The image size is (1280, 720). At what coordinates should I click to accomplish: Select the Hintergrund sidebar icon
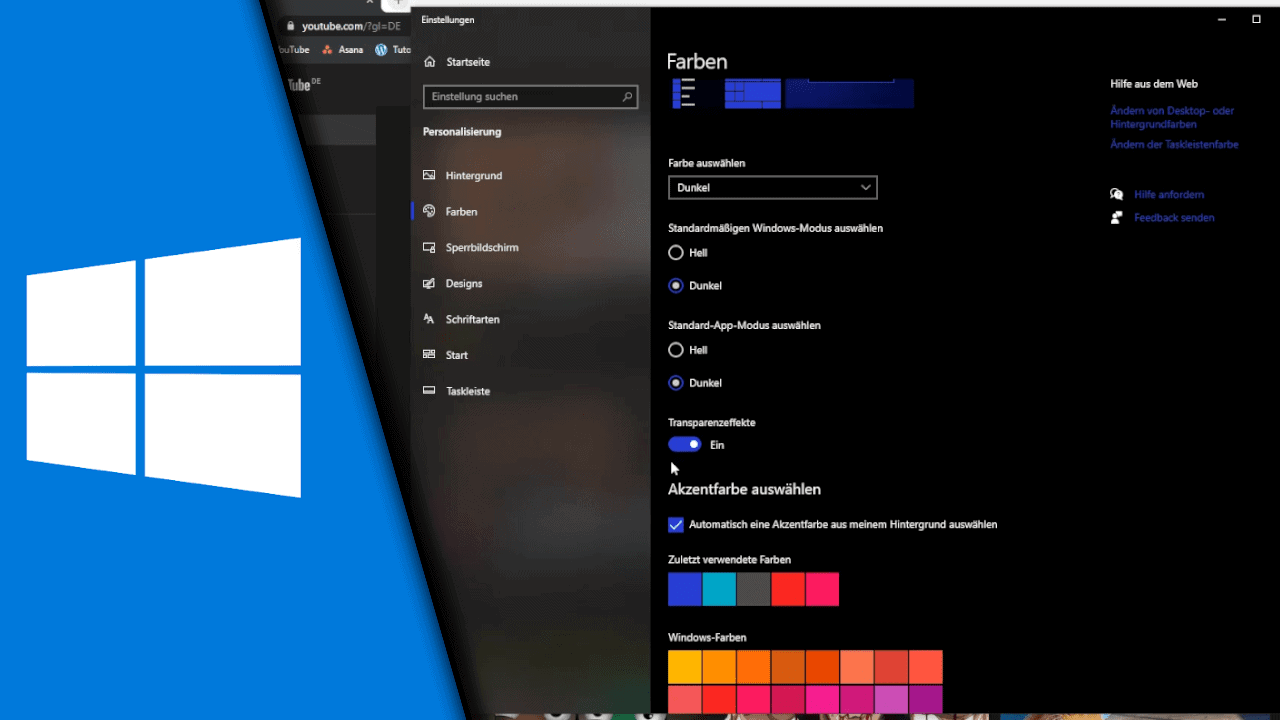429,175
